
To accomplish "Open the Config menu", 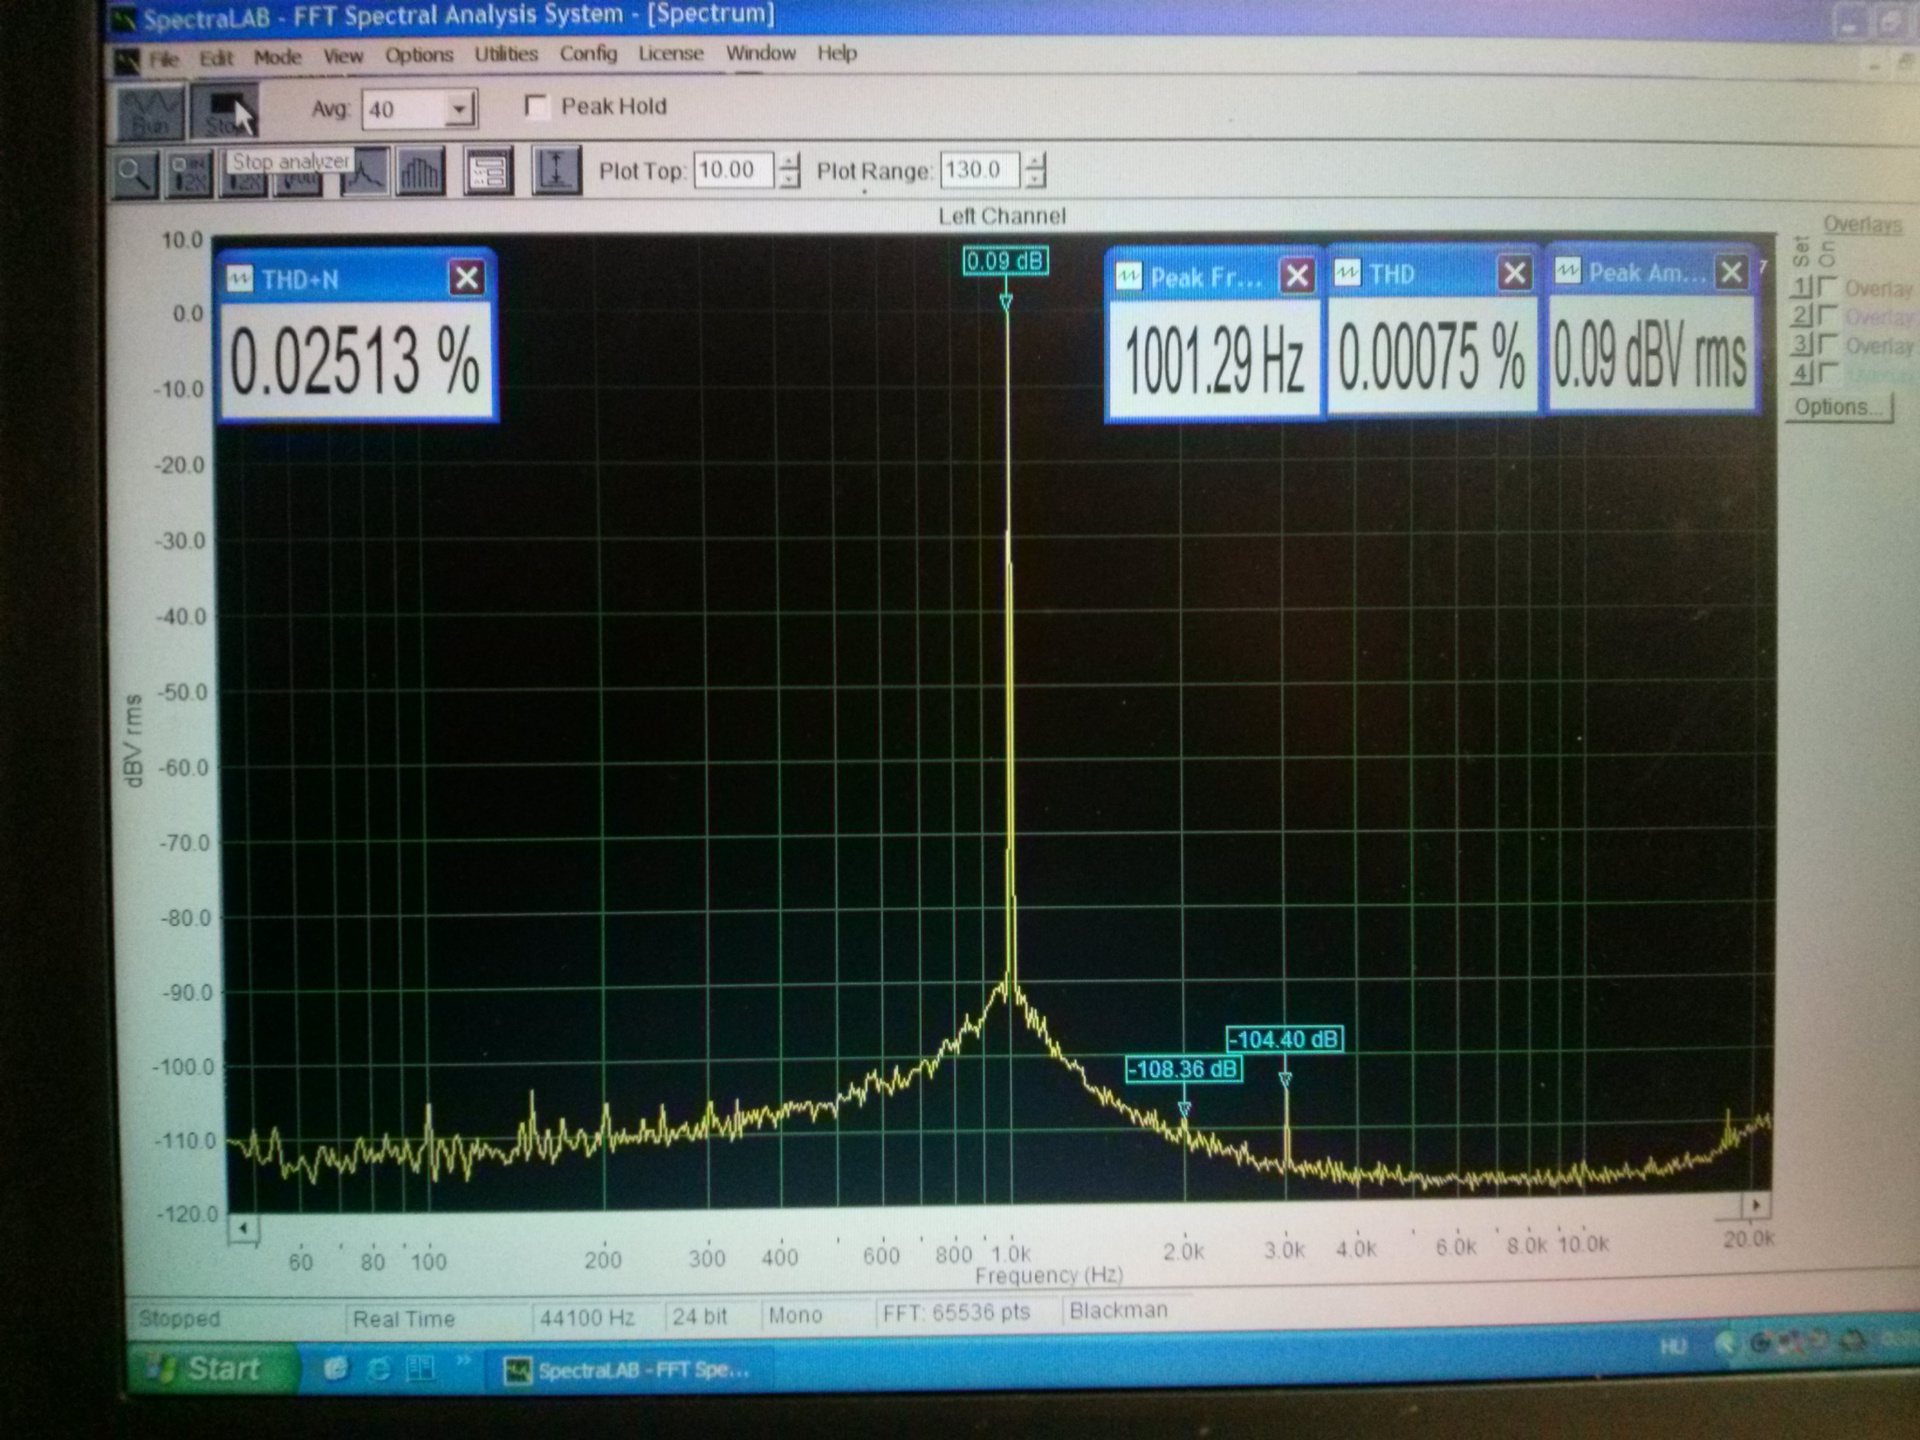I will [x=588, y=54].
